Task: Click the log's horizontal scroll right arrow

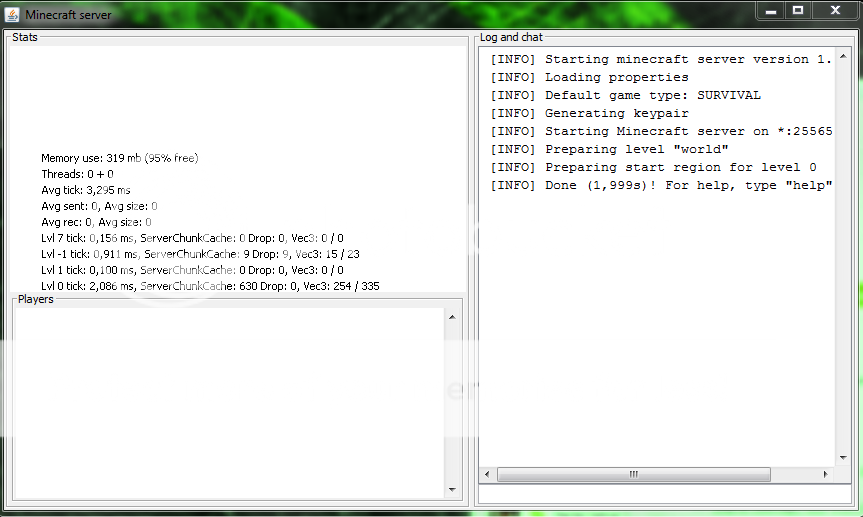Action: 826,474
